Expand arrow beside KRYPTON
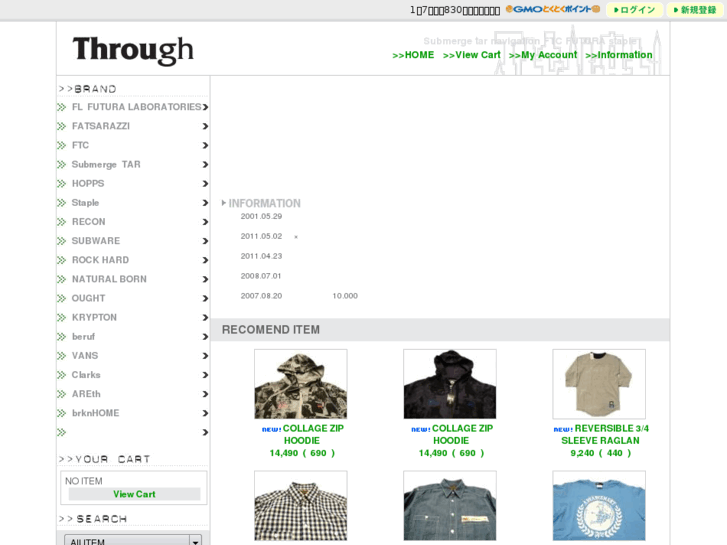This screenshot has width=727, height=545. click(205, 318)
